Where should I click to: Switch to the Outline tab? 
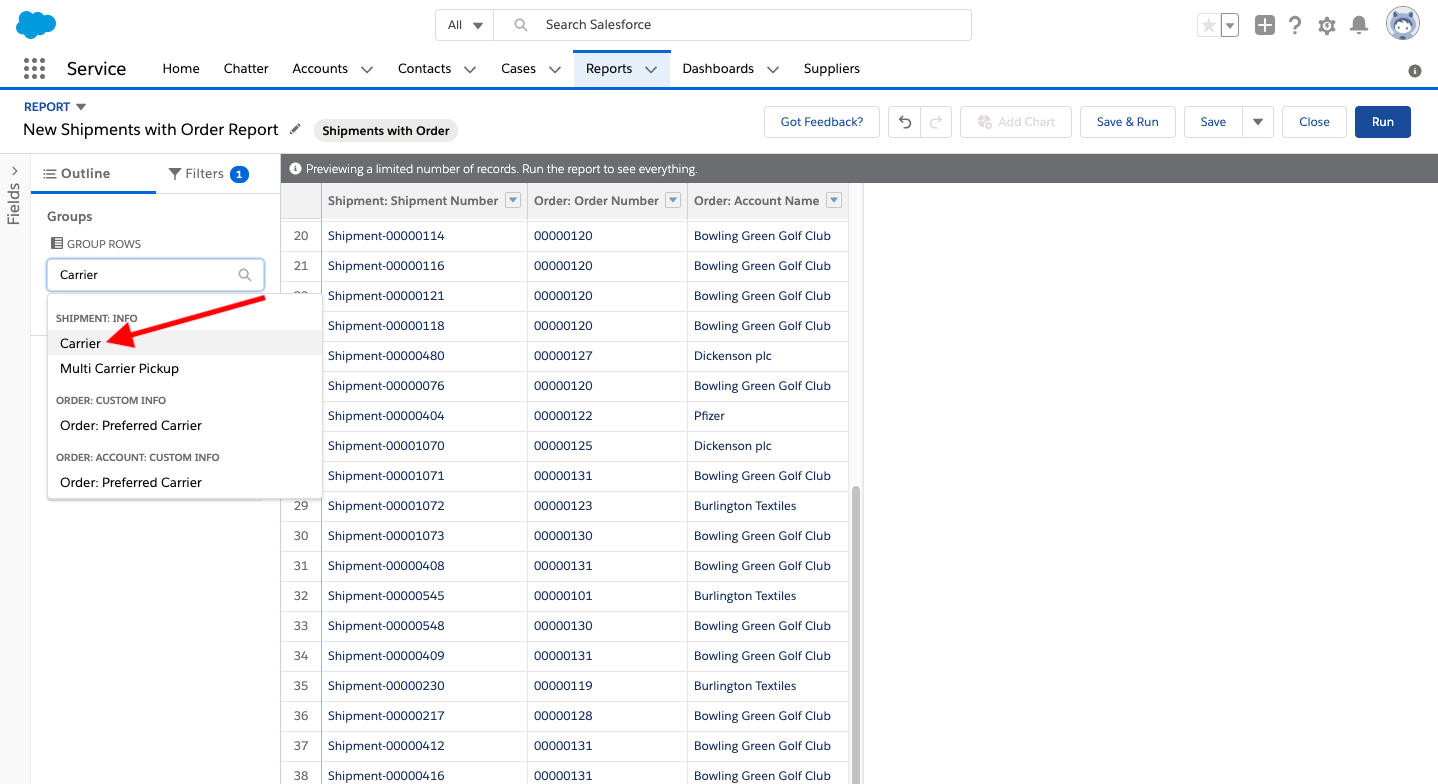[x=86, y=173]
